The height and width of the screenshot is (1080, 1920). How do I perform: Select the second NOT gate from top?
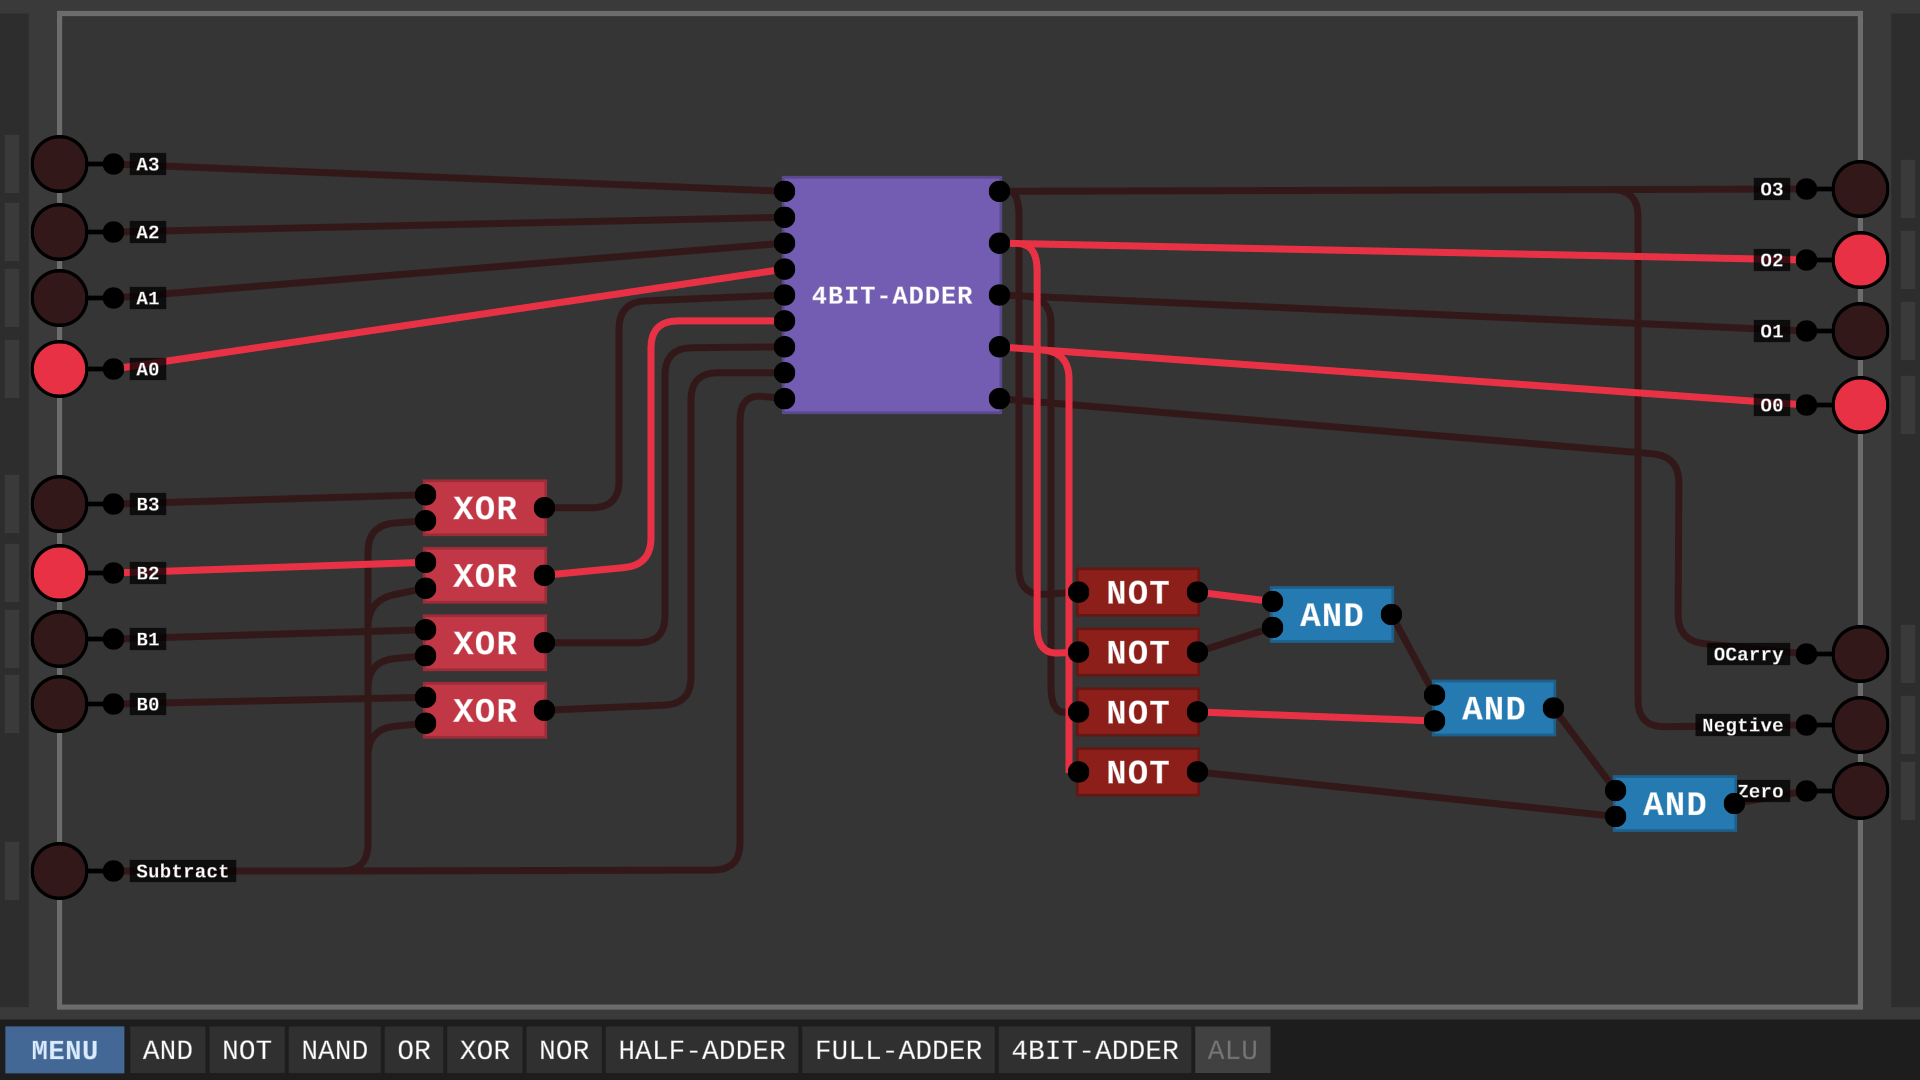1138,653
